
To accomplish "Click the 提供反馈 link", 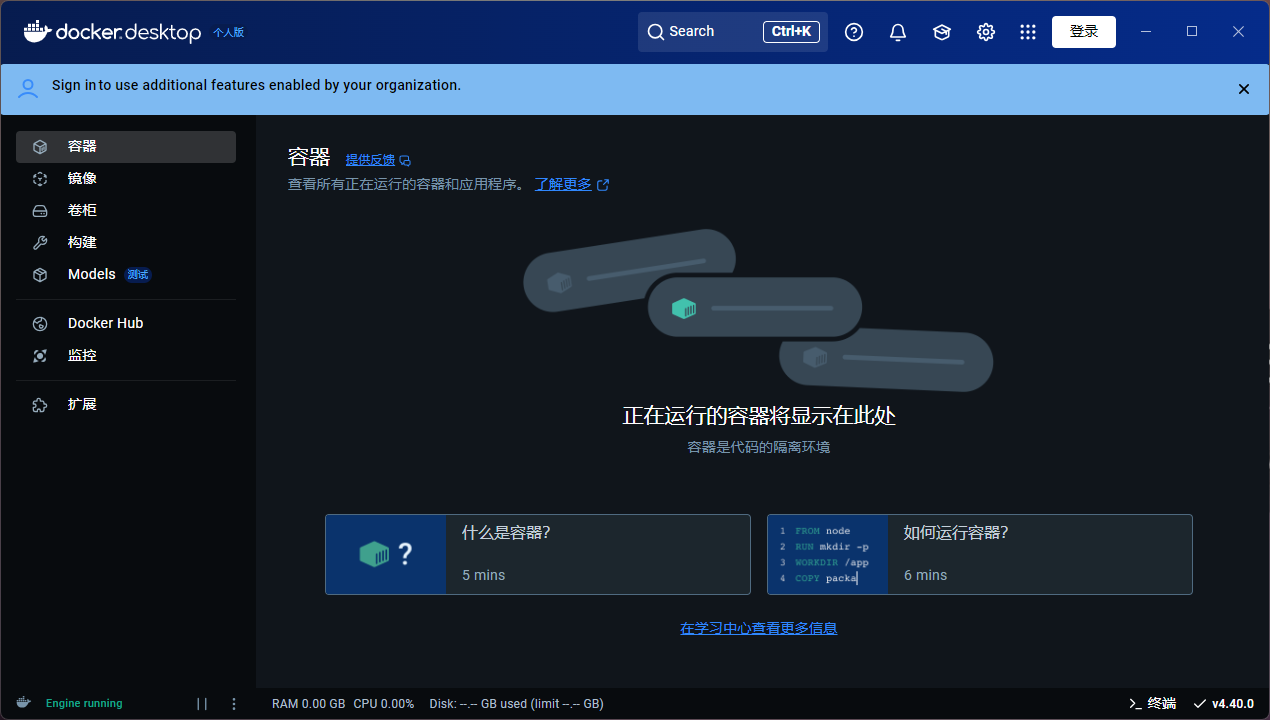I will click(370, 160).
